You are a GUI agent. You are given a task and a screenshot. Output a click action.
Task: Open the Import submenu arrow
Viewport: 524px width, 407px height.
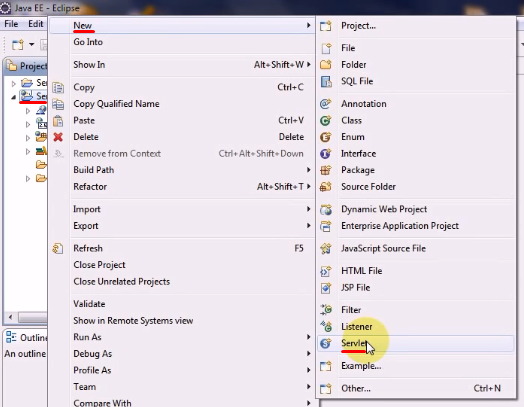(309, 209)
